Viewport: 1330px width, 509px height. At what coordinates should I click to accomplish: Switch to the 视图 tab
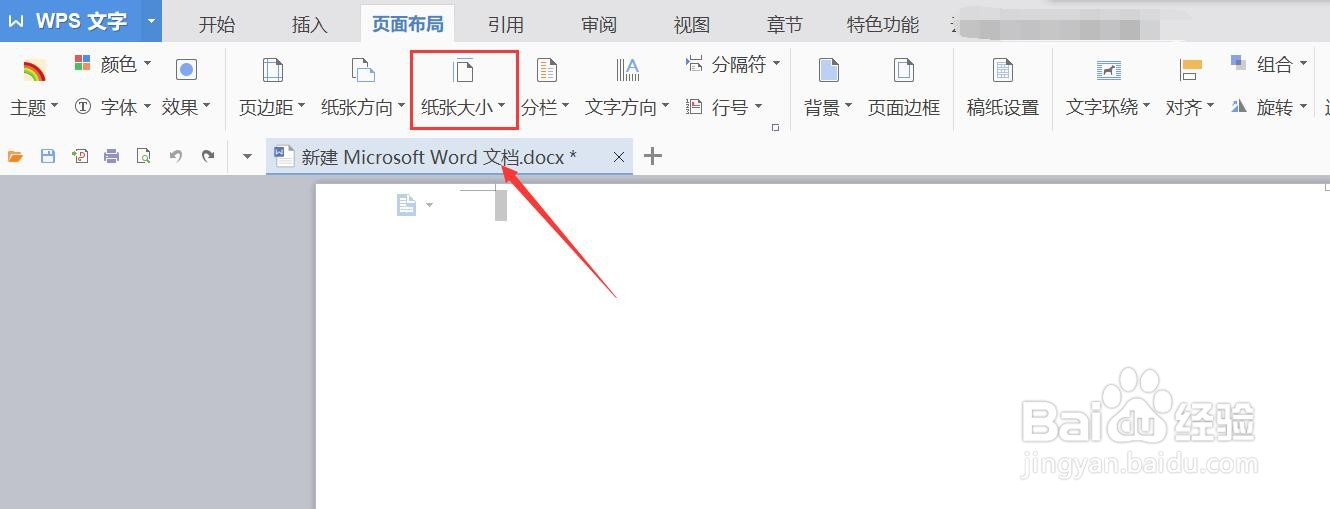tap(692, 25)
